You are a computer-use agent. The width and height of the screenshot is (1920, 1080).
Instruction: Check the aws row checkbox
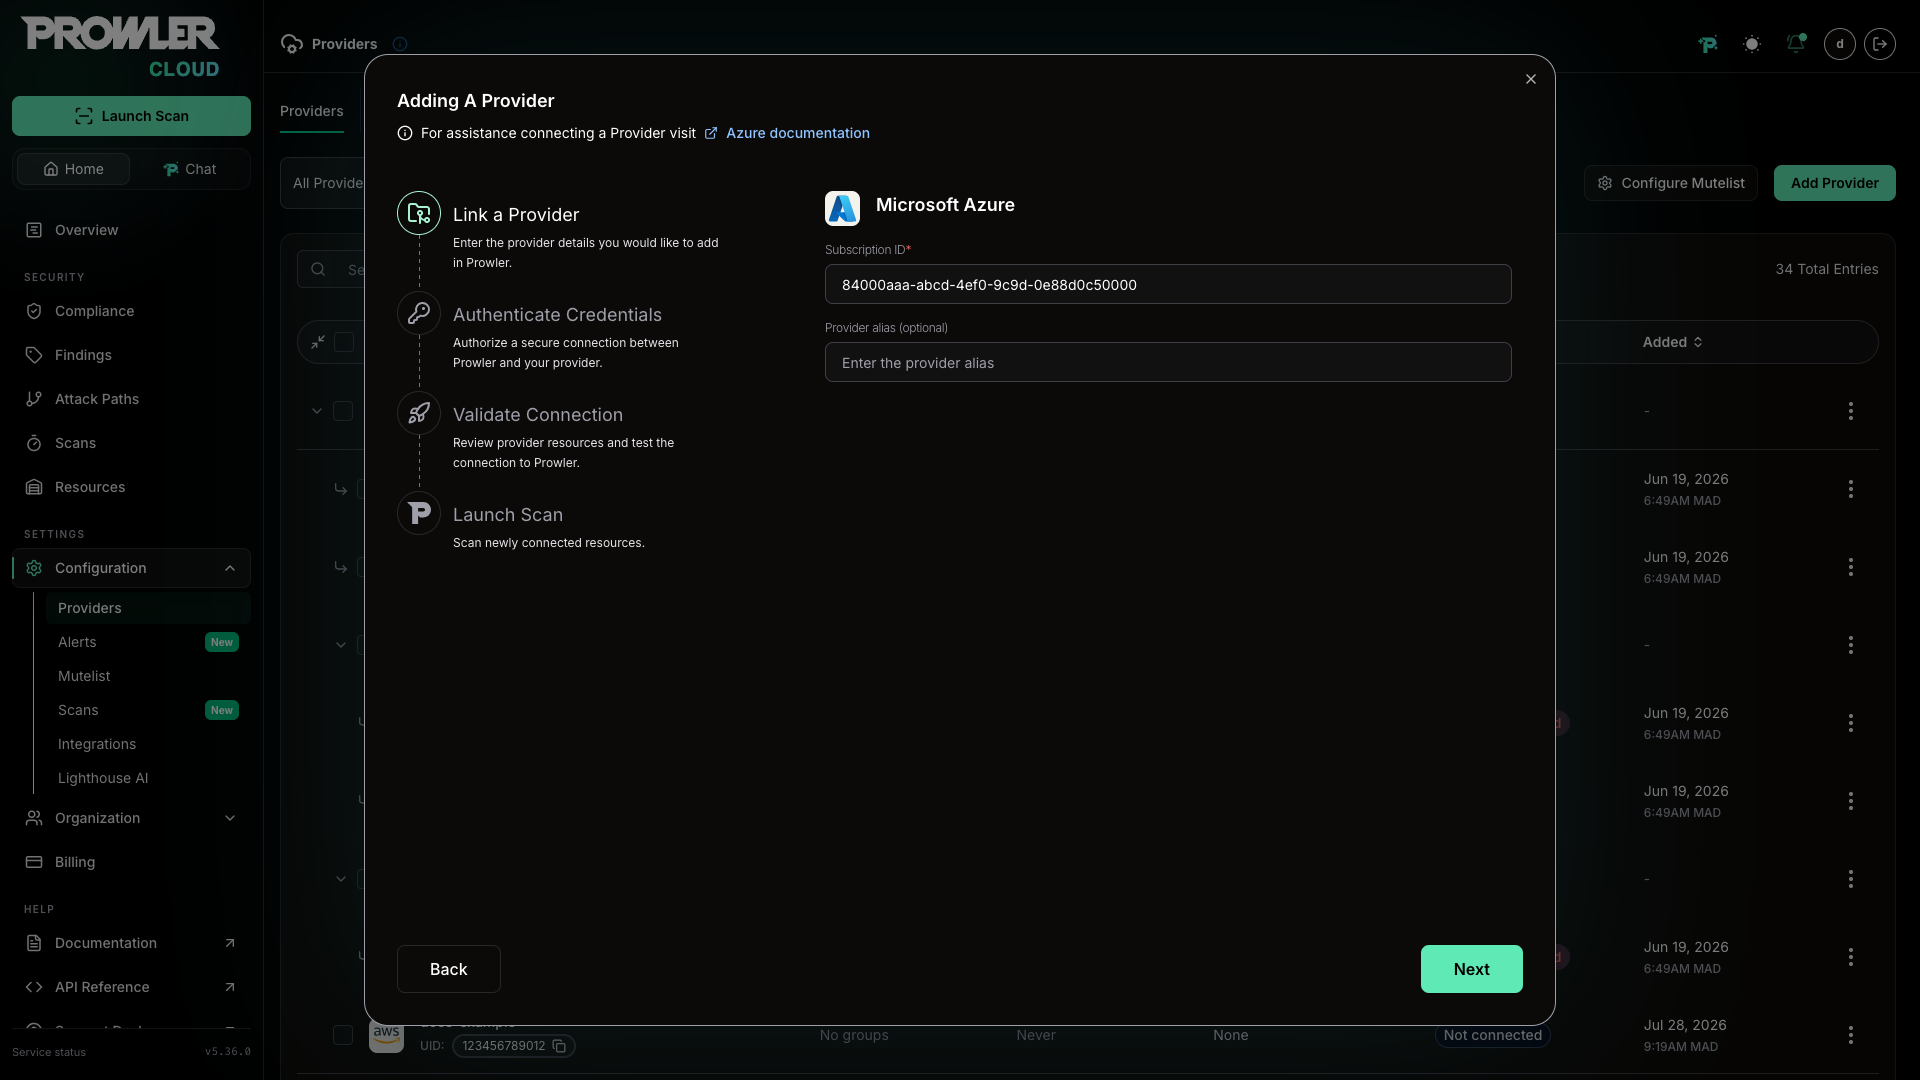pyautogui.click(x=343, y=1035)
